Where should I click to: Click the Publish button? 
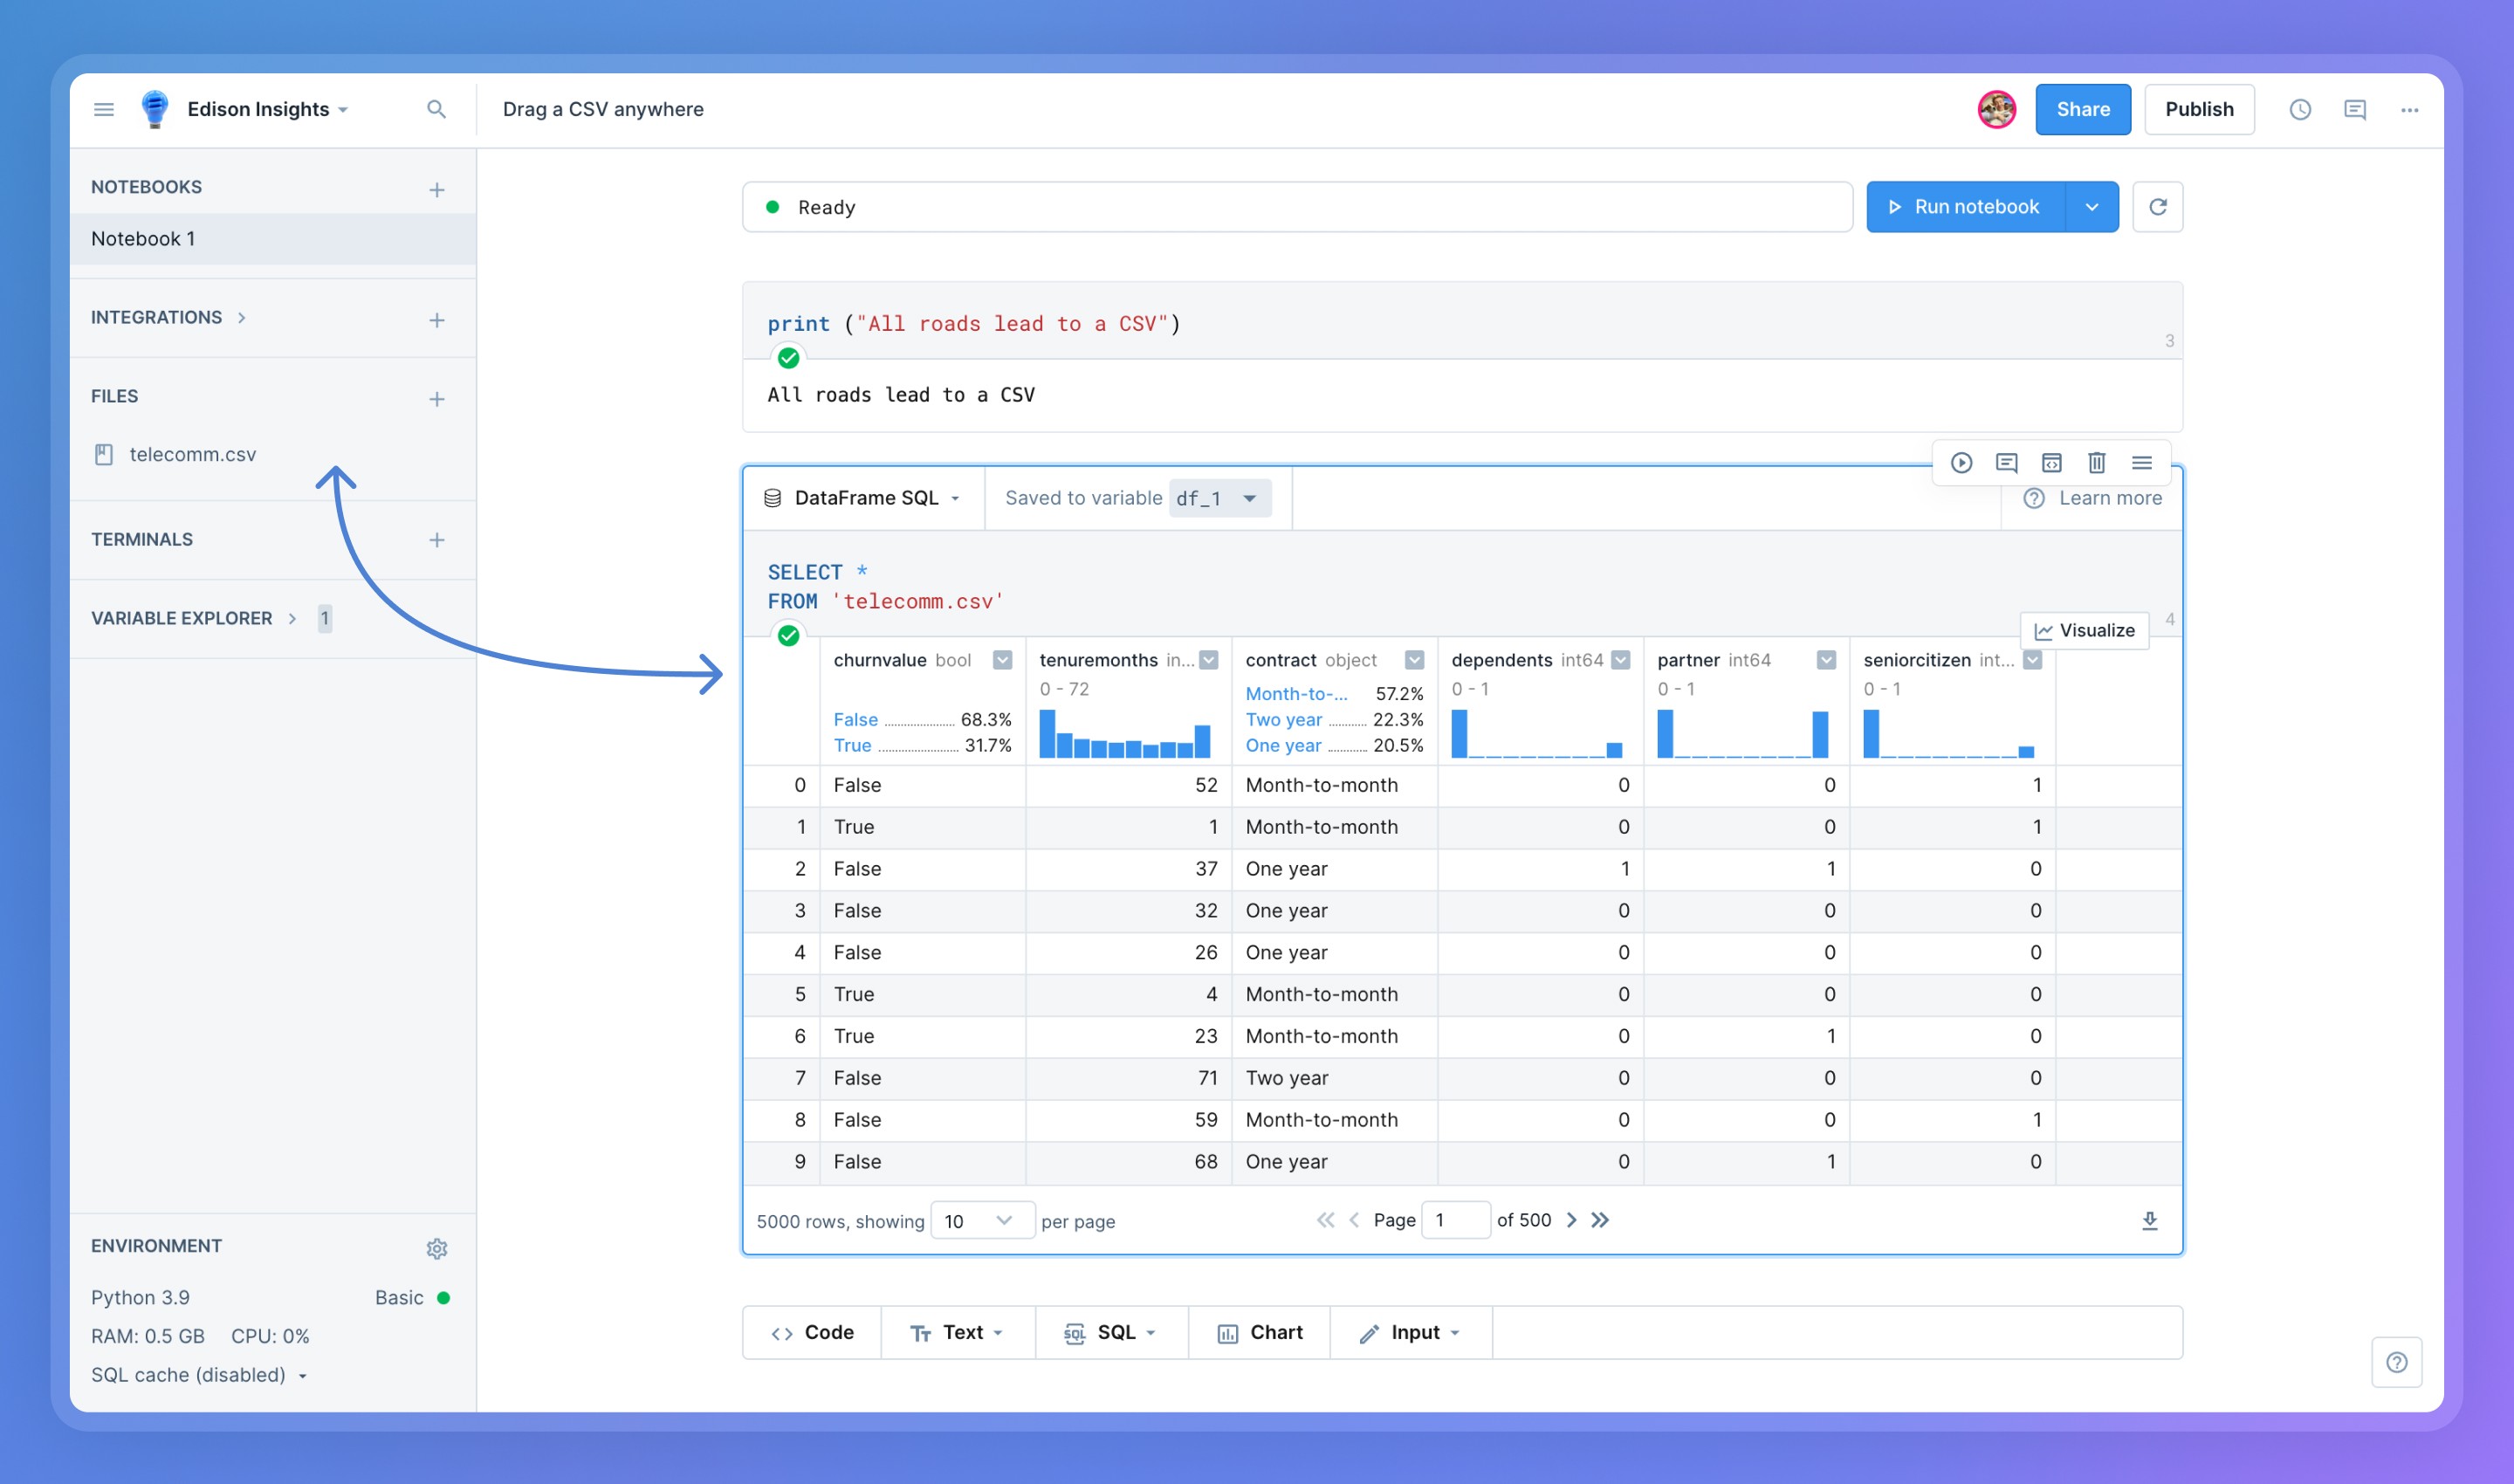(x=2199, y=109)
